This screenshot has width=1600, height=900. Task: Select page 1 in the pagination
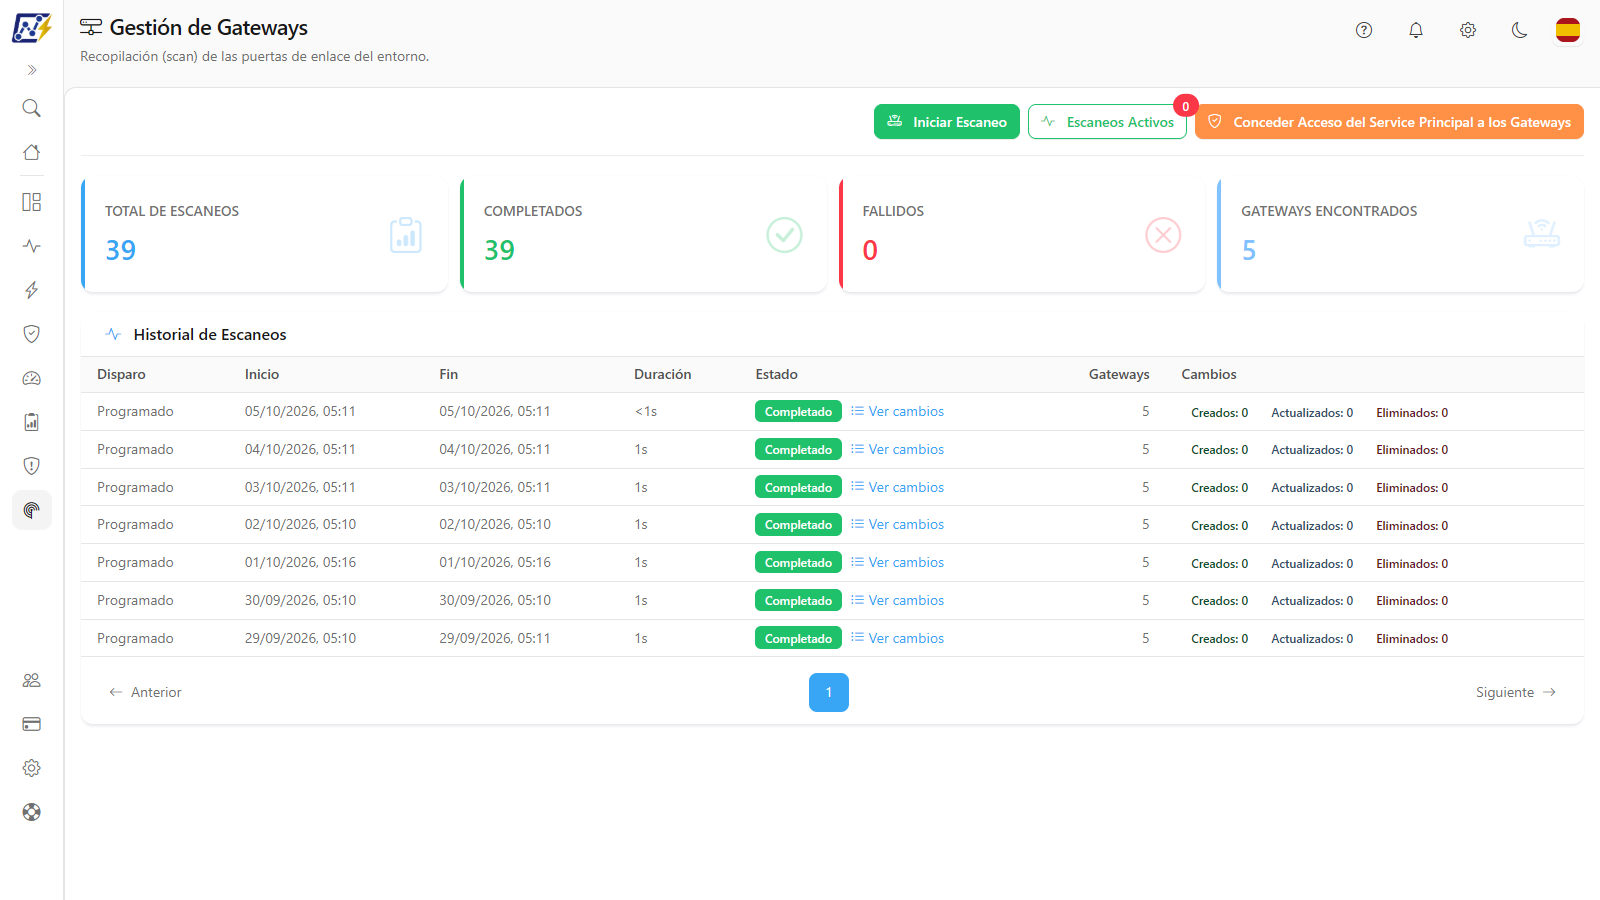click(x=829, y=692)
